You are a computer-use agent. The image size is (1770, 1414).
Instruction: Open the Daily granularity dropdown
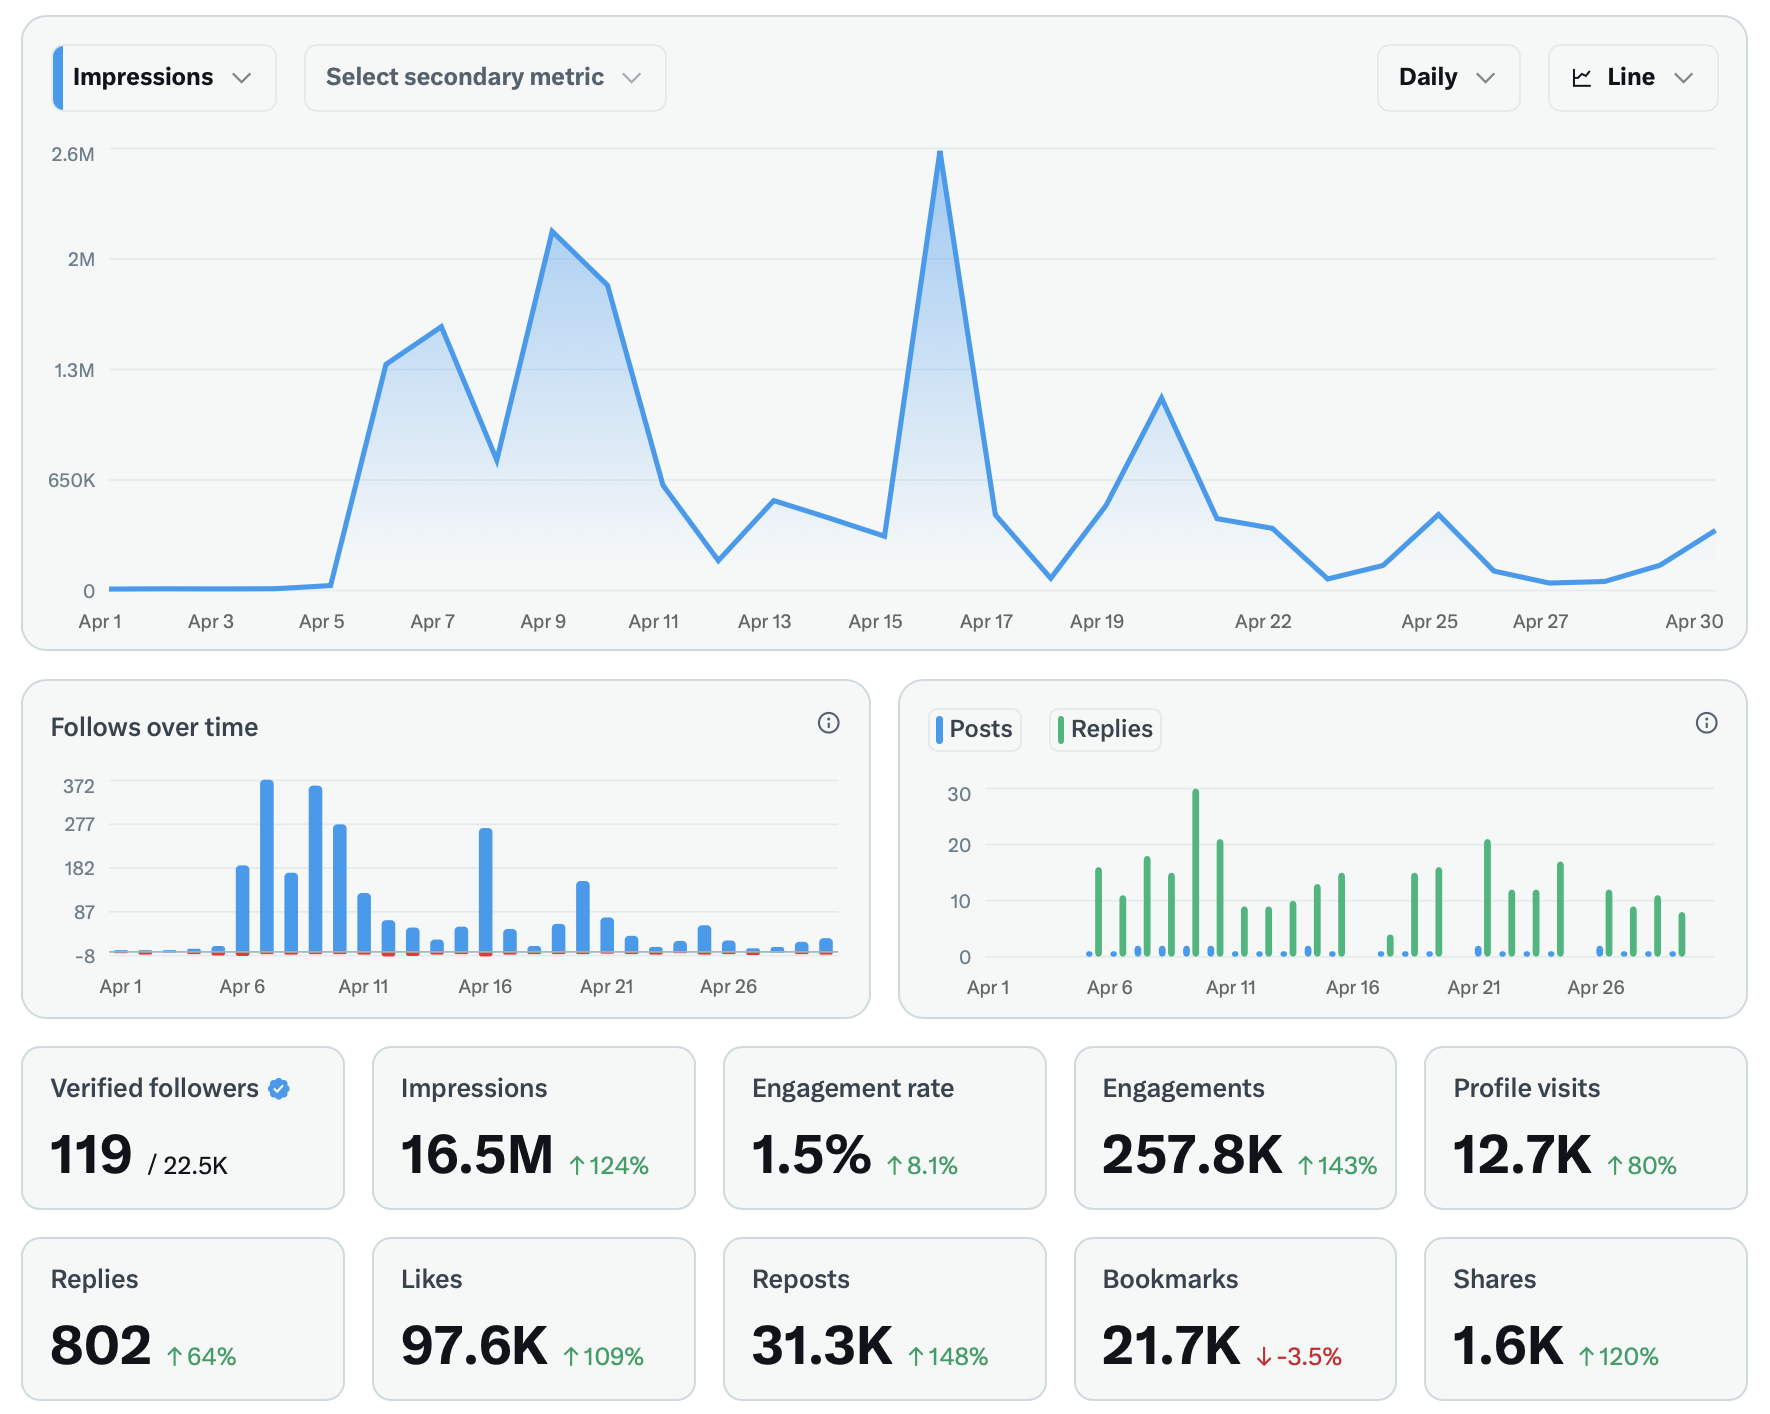[x=1447, y=78]
